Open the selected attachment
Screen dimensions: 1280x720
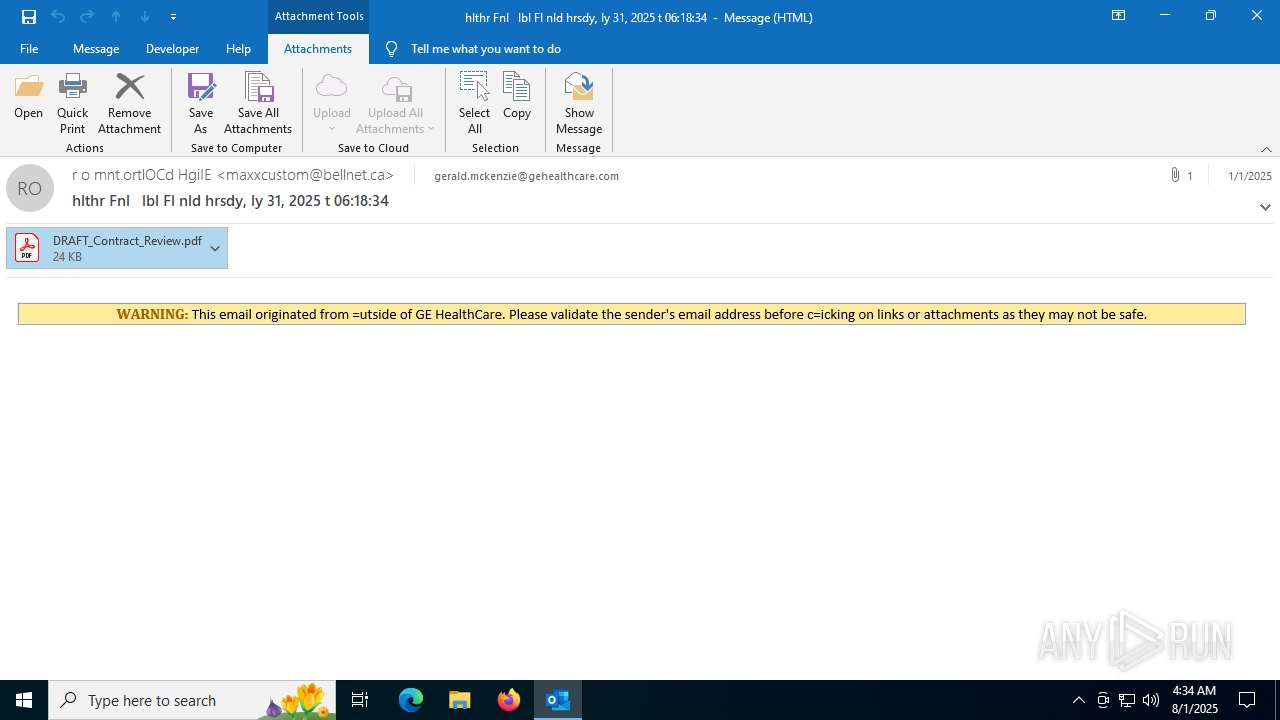[x=28, y=98]
